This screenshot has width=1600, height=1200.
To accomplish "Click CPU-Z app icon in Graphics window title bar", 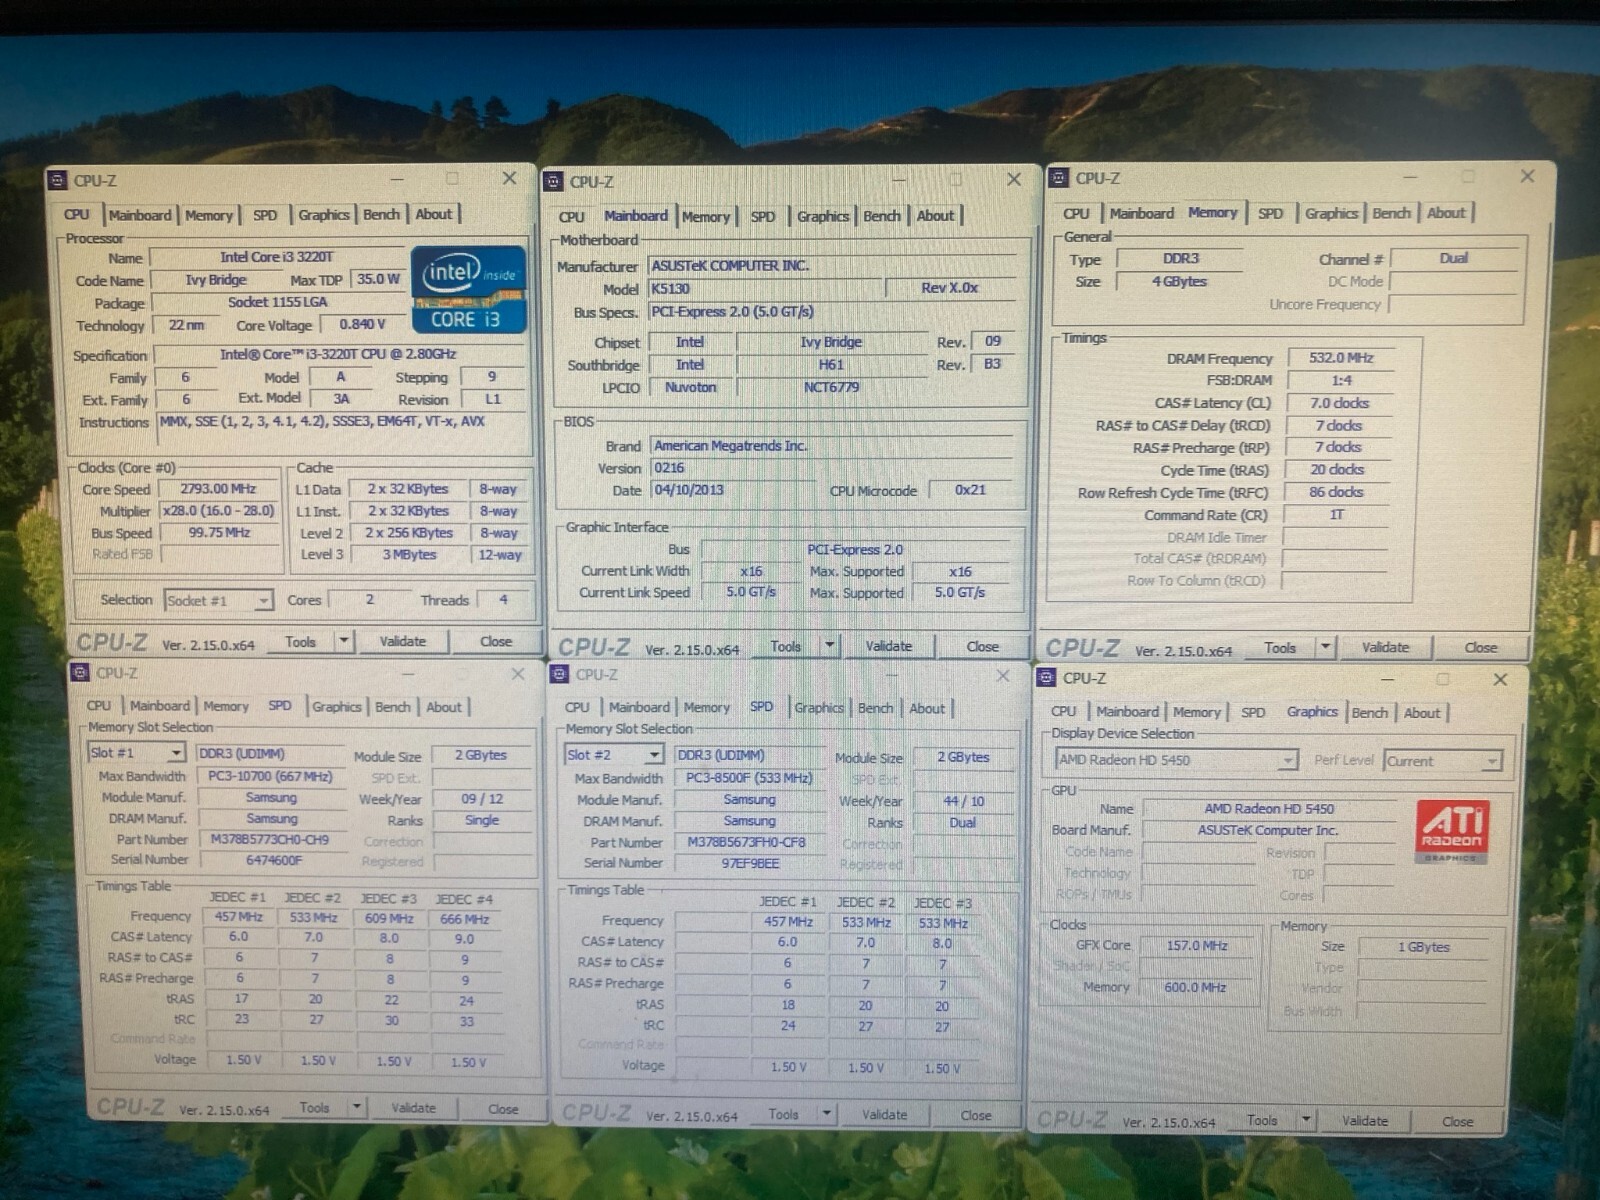I will [x=1046, y=678].
